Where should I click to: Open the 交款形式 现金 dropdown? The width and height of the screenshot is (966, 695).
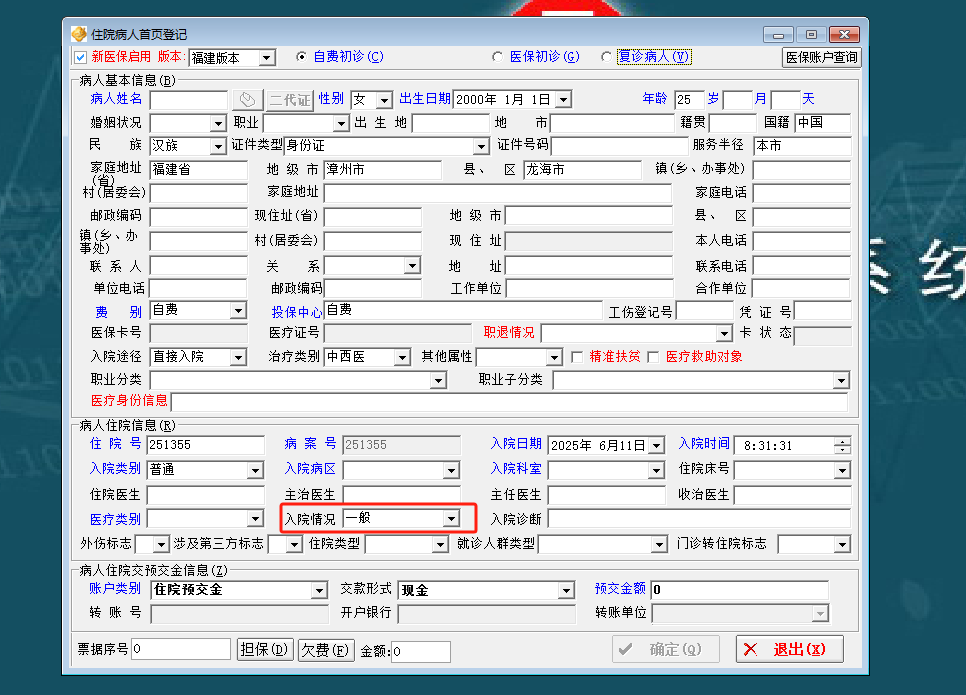(566, 590)
